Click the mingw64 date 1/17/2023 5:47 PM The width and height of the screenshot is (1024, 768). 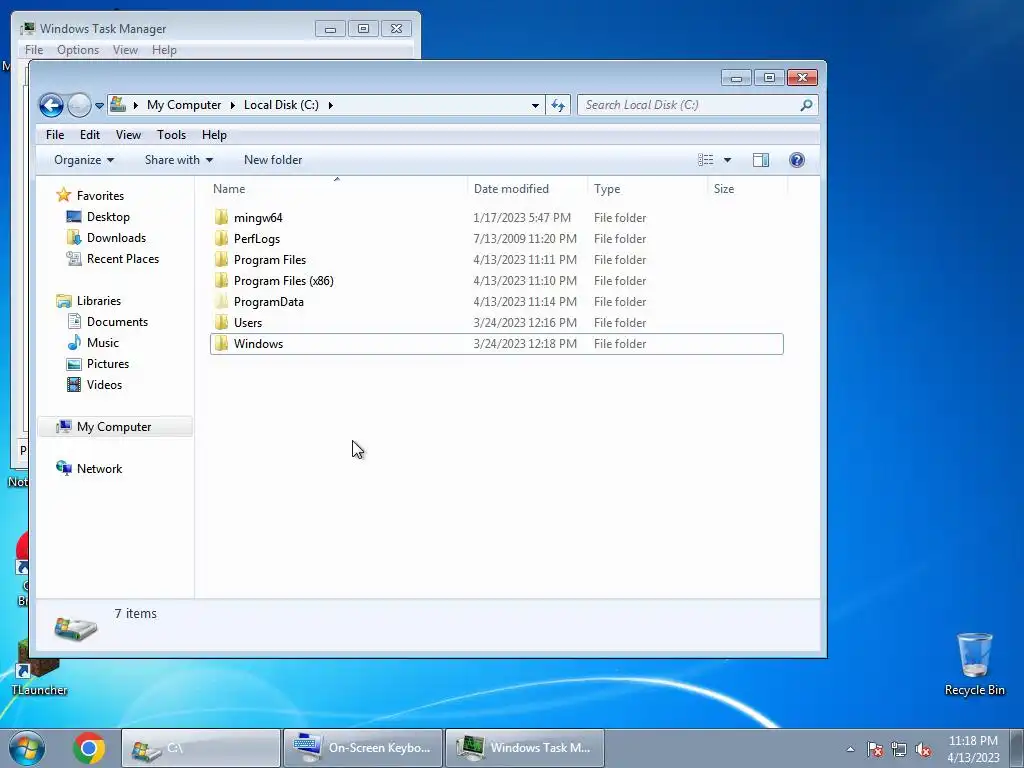click(x=522, y=217)
